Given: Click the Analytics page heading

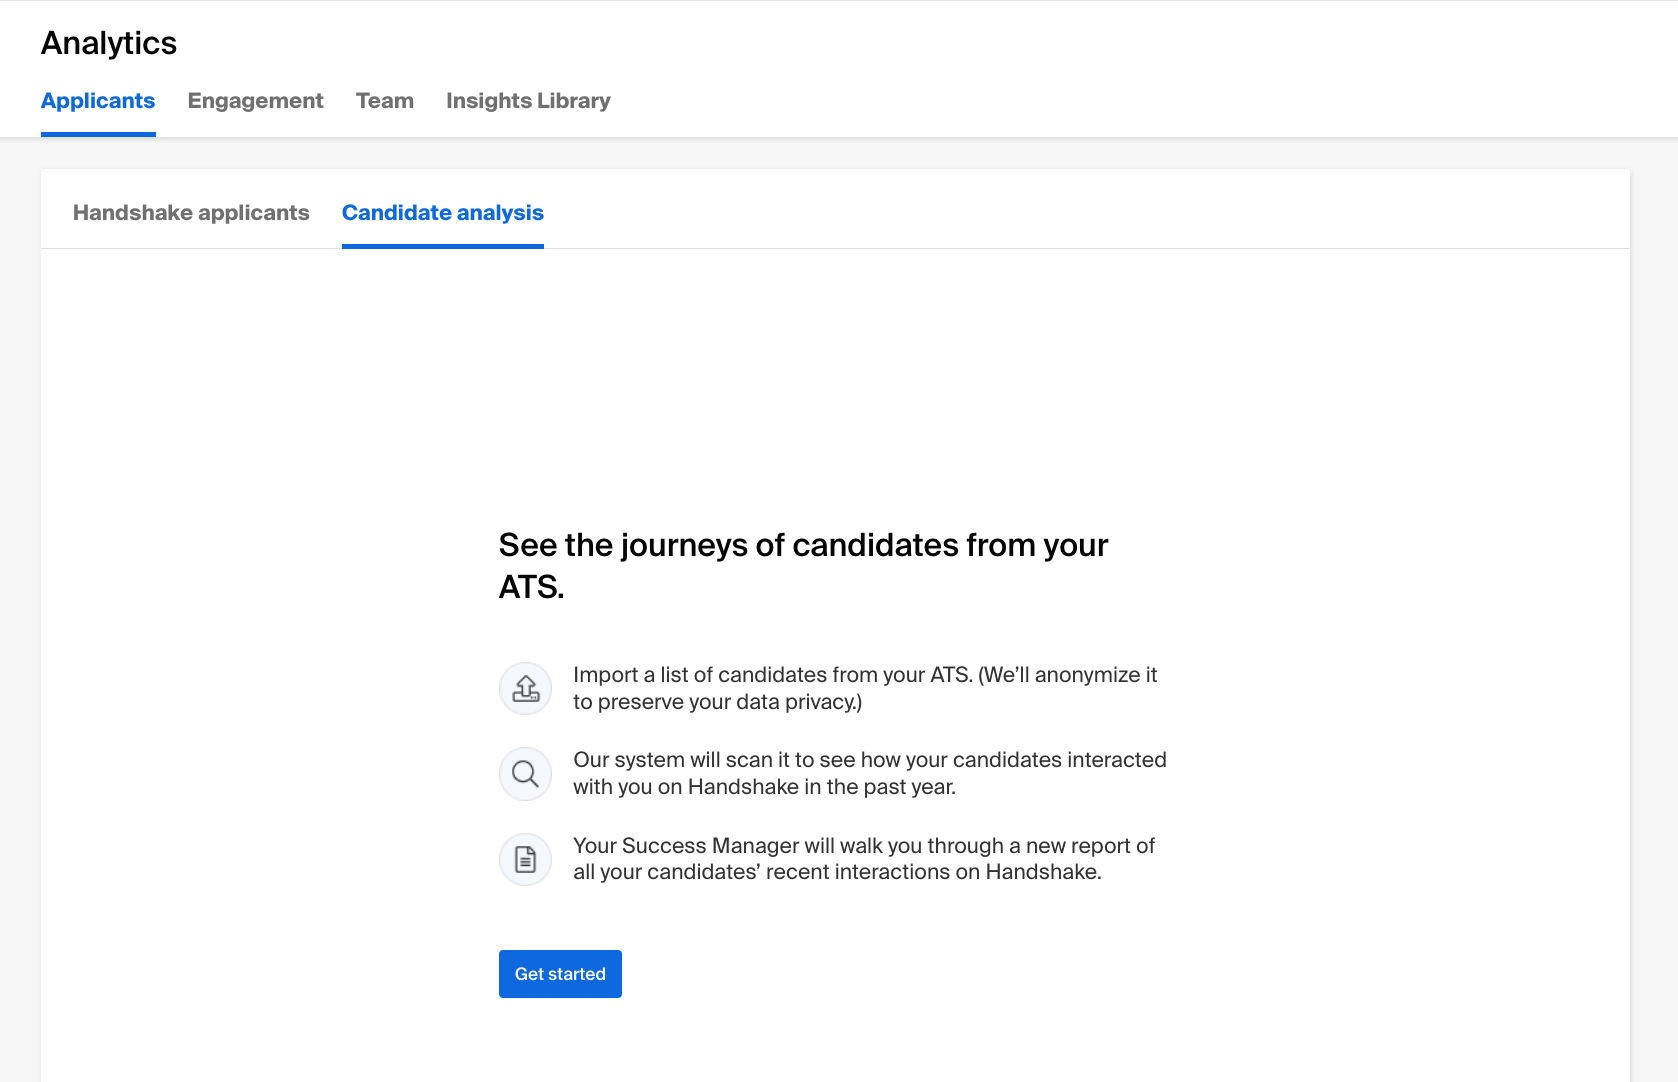Looking at the screenshot, I should (x=108, y=42).
